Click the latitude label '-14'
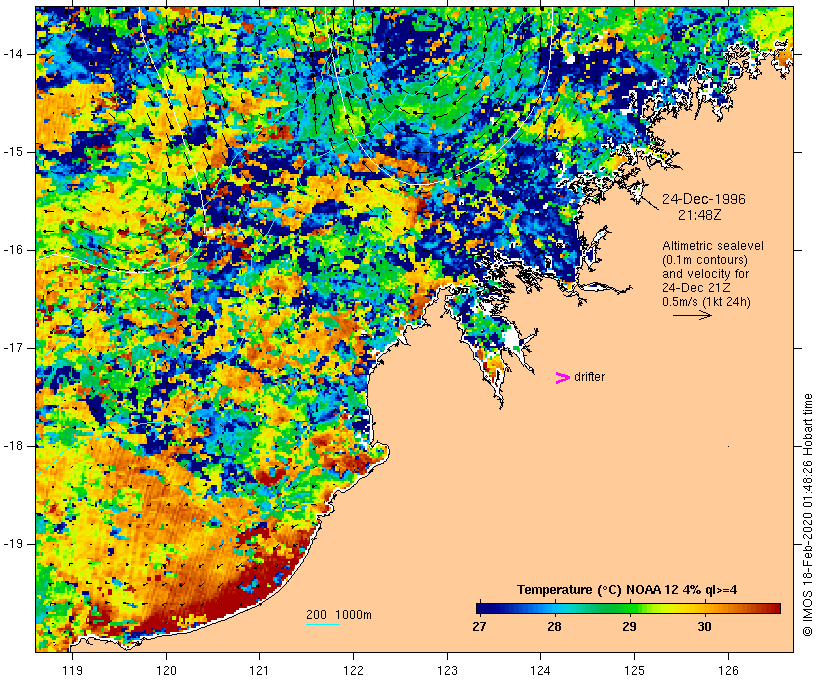Viewport: 820px width, 680px height. click(13, 54)
